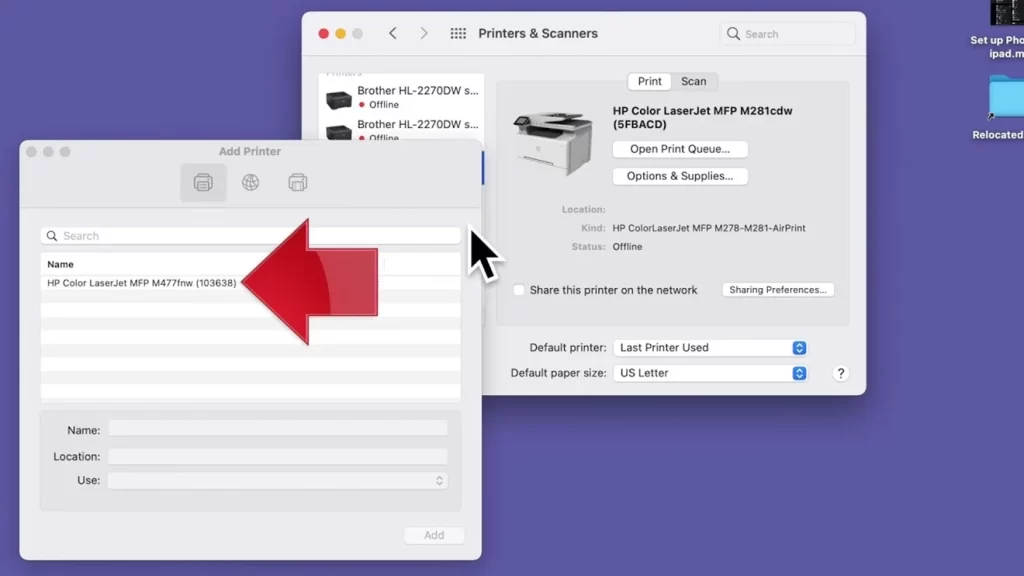The width and height of the screenshot is (1024, 576).
Task: Select the IP printer globe icon
Action: [250, 182]
